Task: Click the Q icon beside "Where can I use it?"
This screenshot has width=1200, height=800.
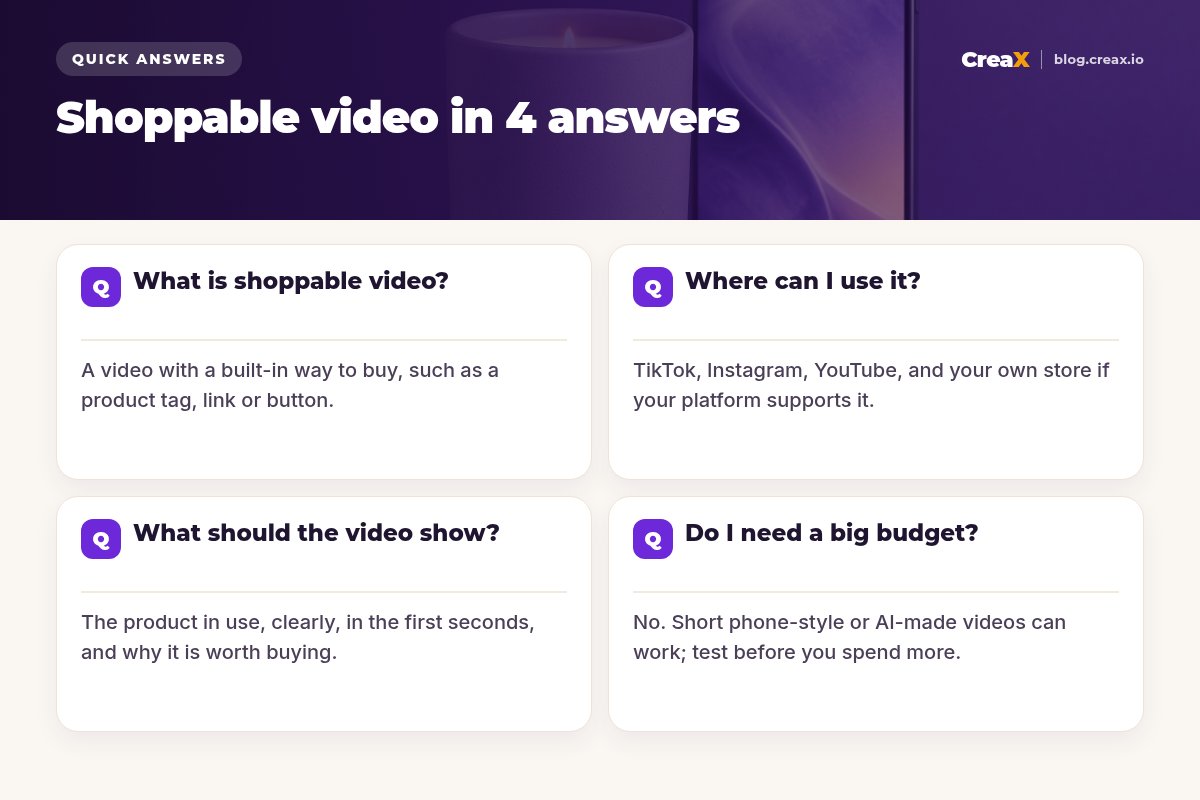Action: coord(653,287)
